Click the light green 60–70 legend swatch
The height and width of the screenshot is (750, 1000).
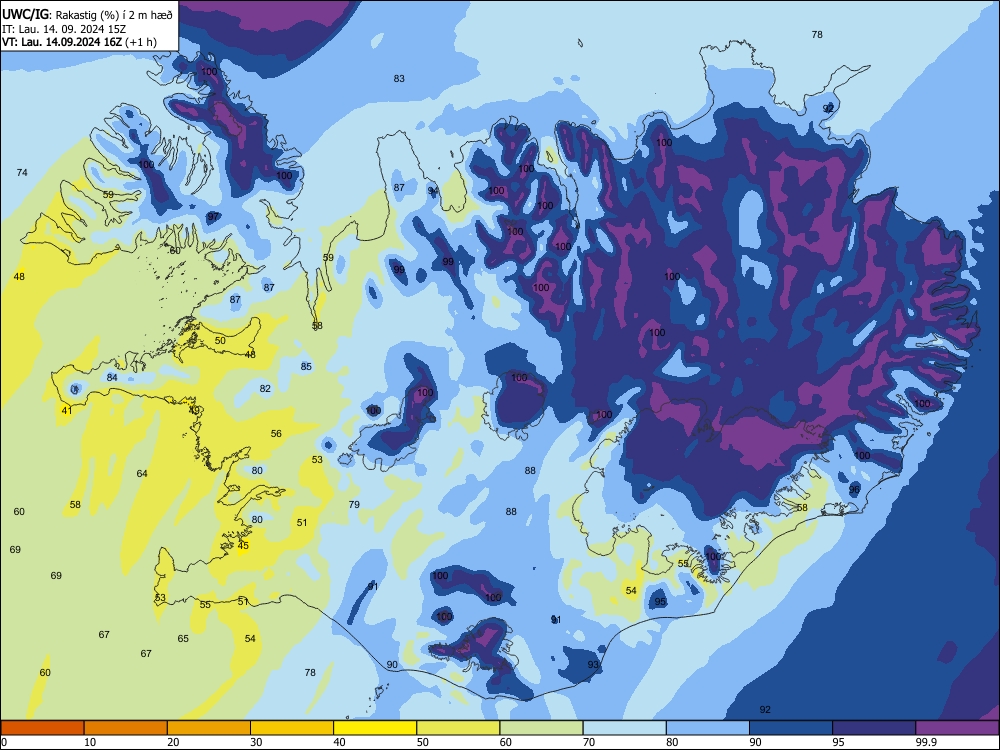point(541,728)
